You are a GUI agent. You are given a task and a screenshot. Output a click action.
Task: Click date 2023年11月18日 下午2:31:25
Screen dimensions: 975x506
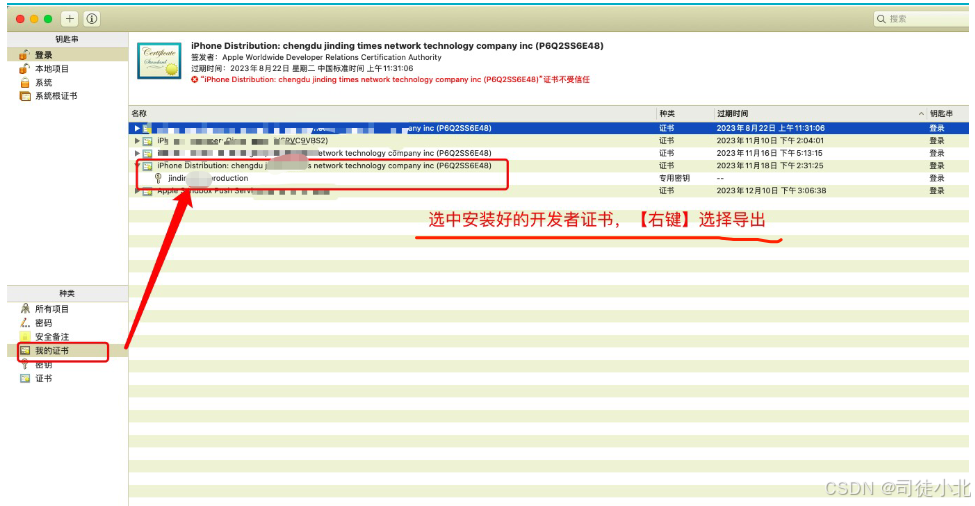(x=770, y=166)
